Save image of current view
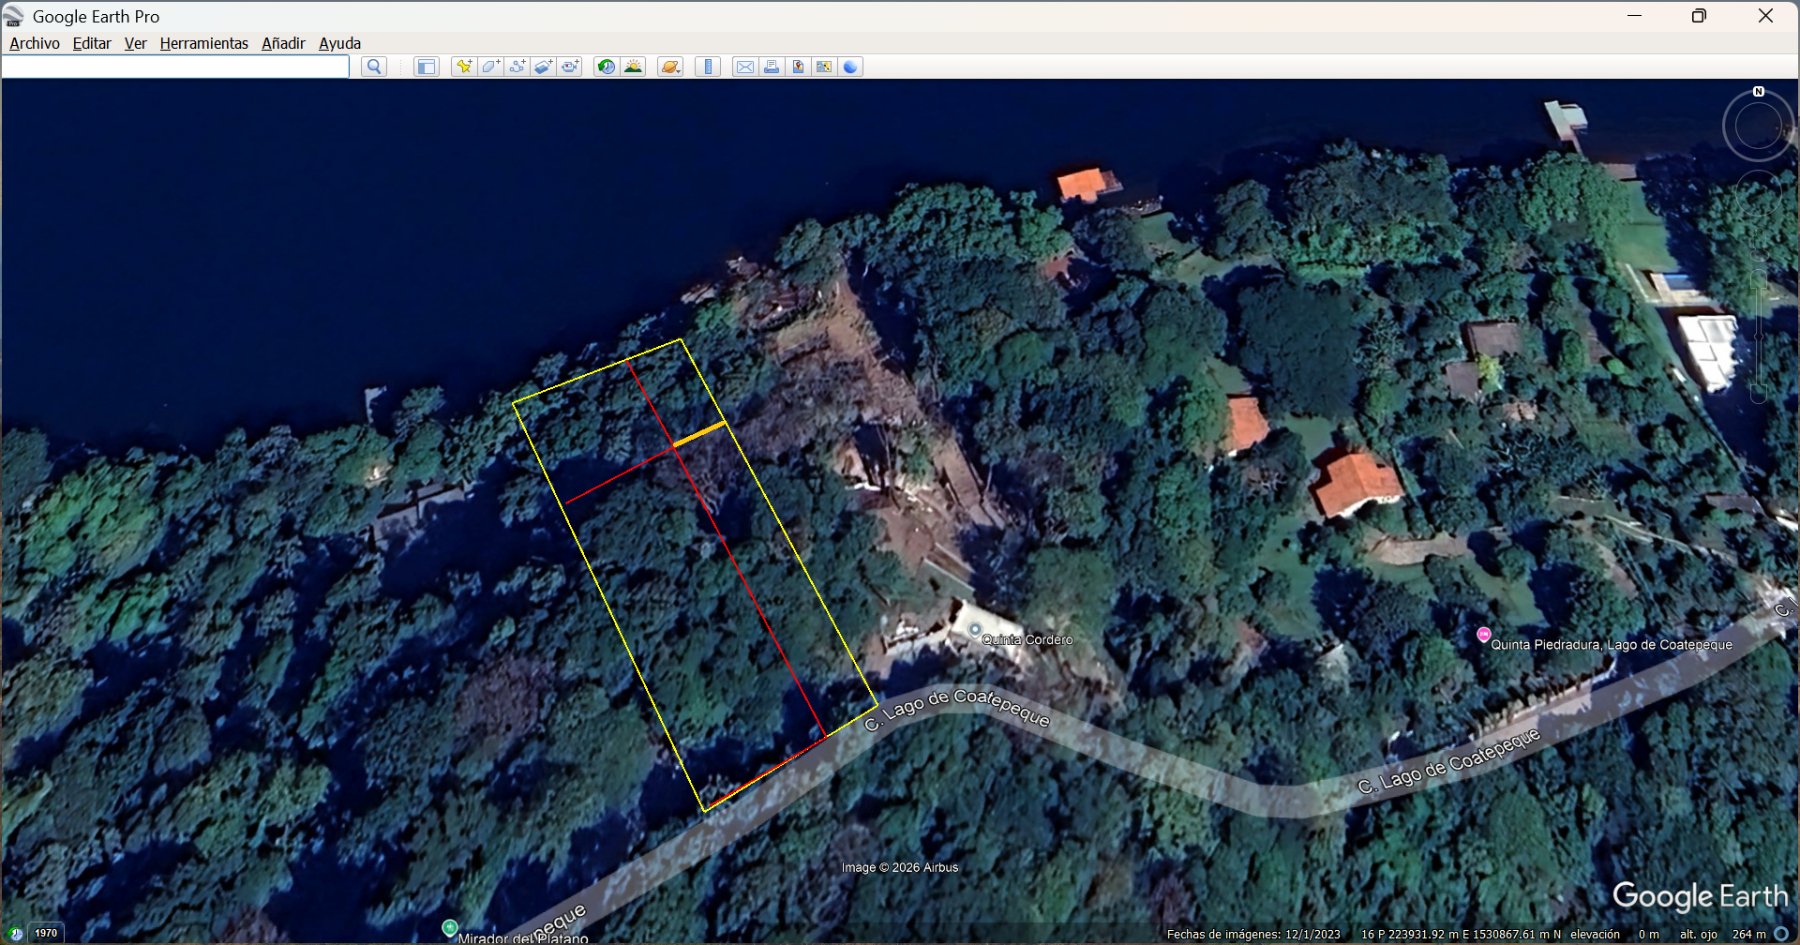This screenshot has height=945, width=1800. point(798,67)
